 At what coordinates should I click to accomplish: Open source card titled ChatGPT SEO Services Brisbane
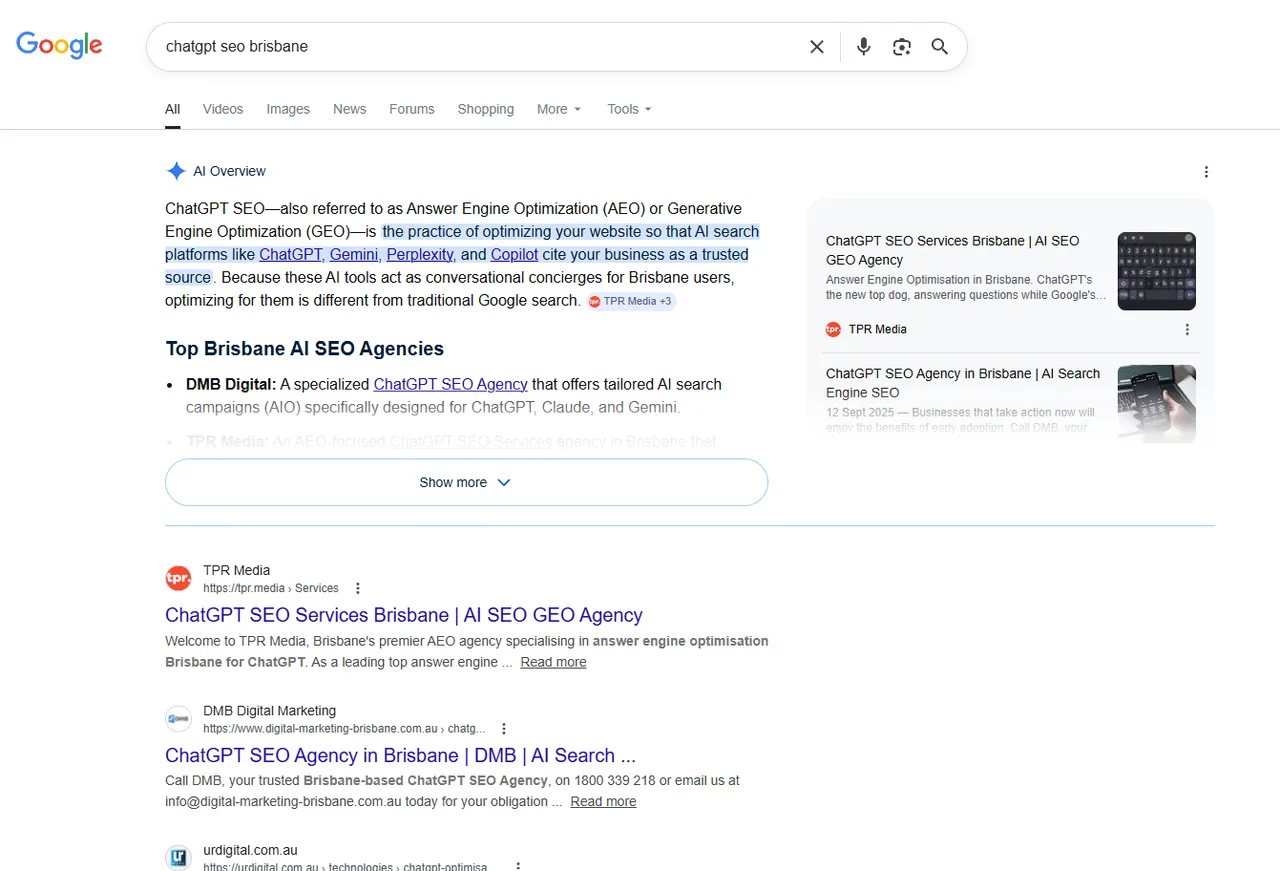click(953, 250)
